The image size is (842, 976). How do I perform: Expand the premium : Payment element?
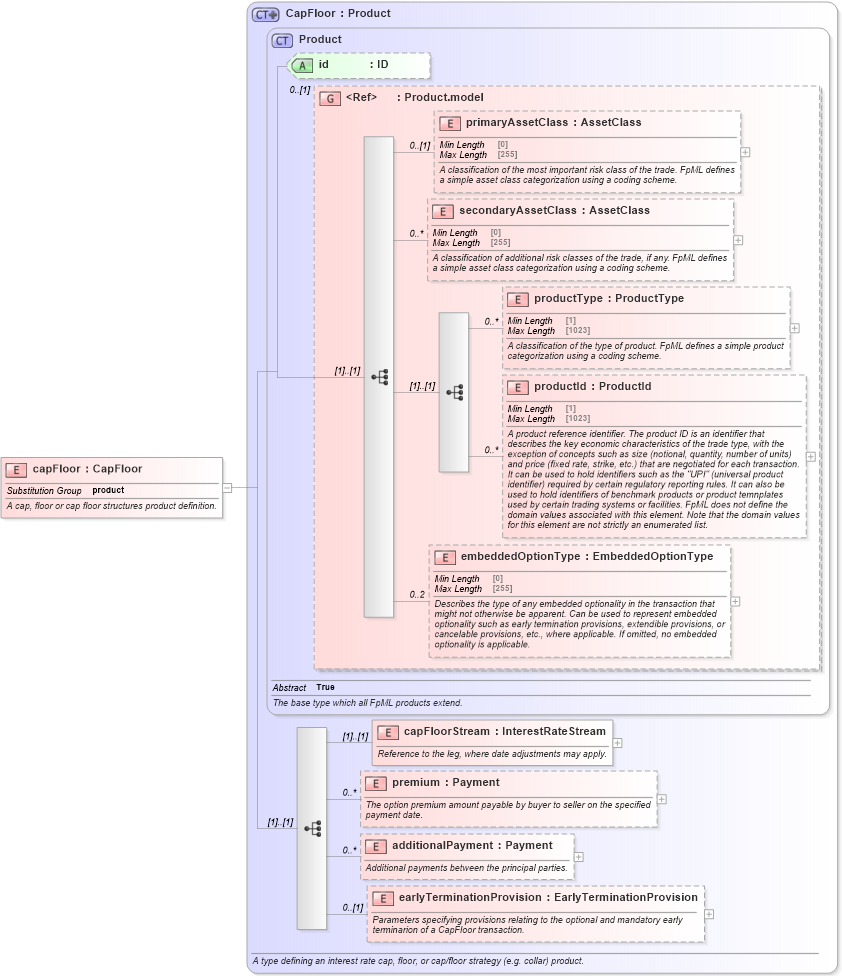660,798
